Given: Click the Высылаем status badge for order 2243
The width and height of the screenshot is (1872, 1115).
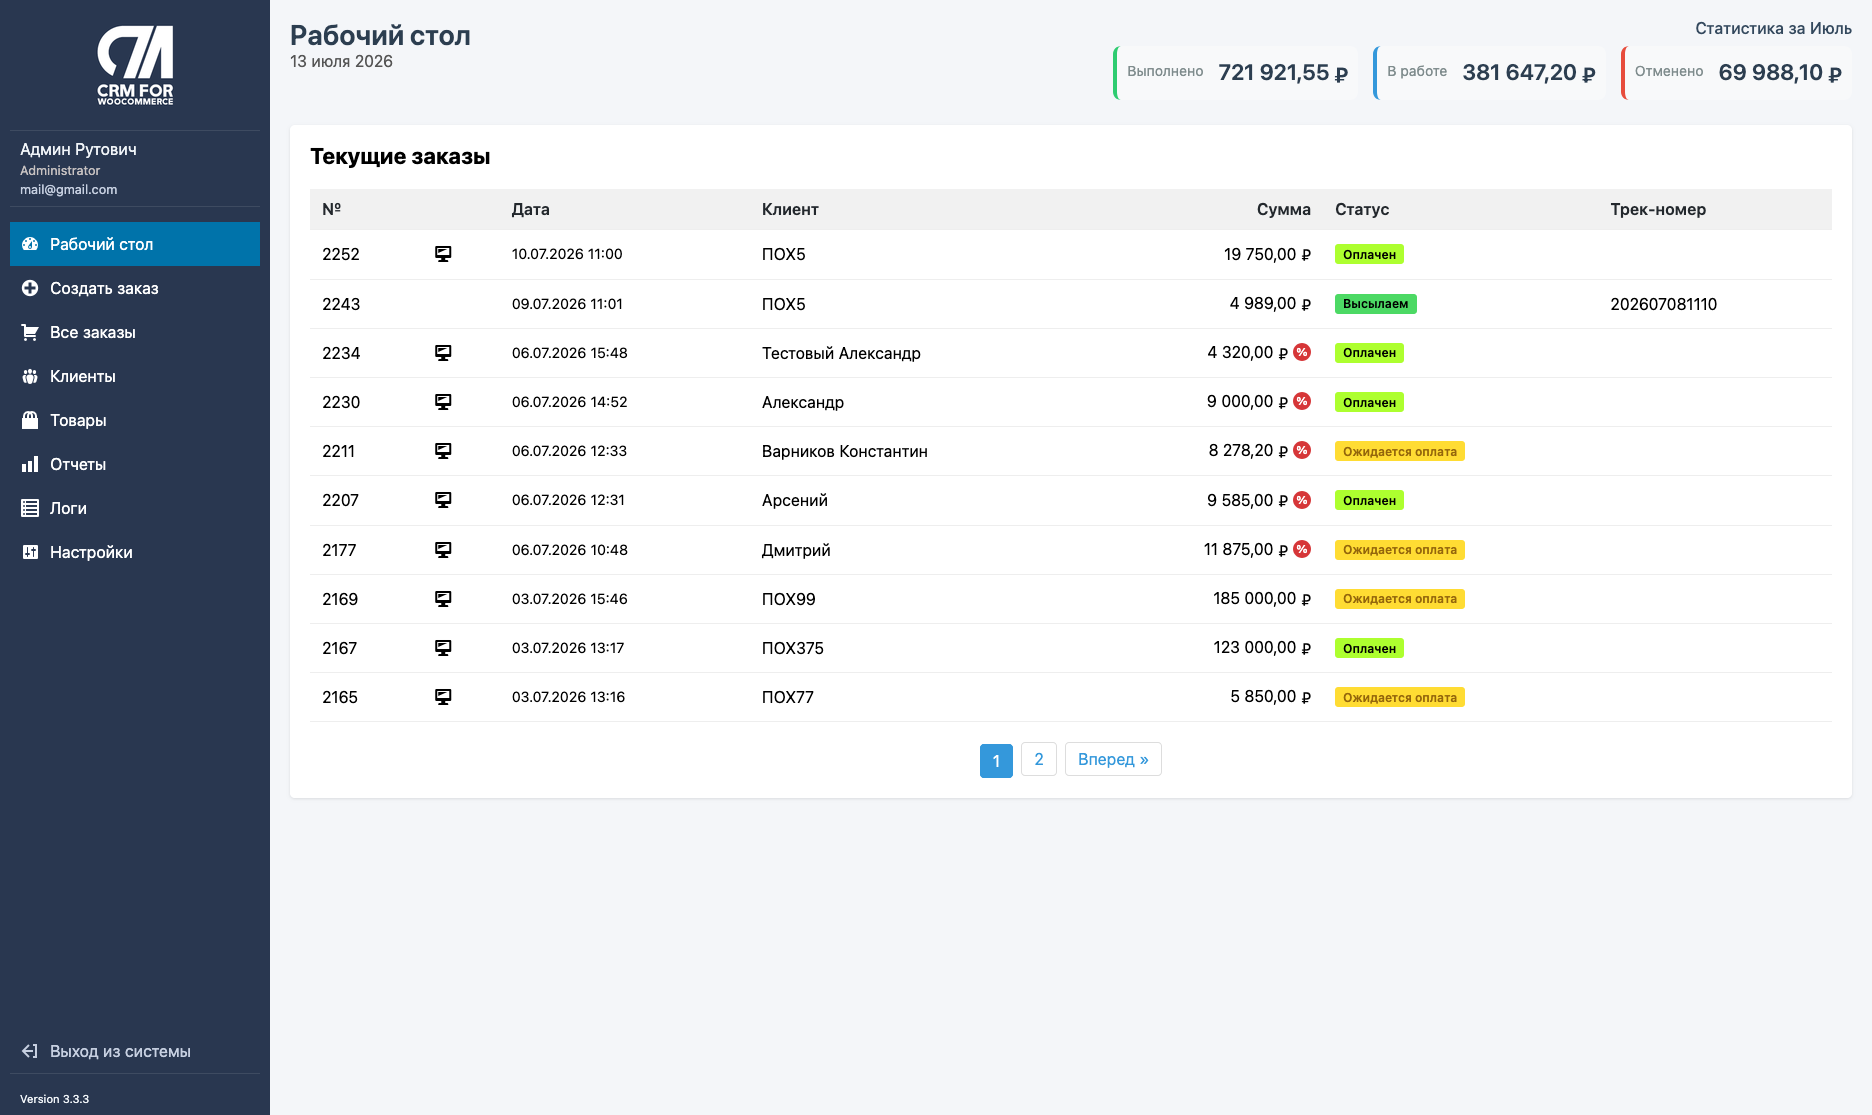Looking at the screenshot, I should click(1375, 304).
